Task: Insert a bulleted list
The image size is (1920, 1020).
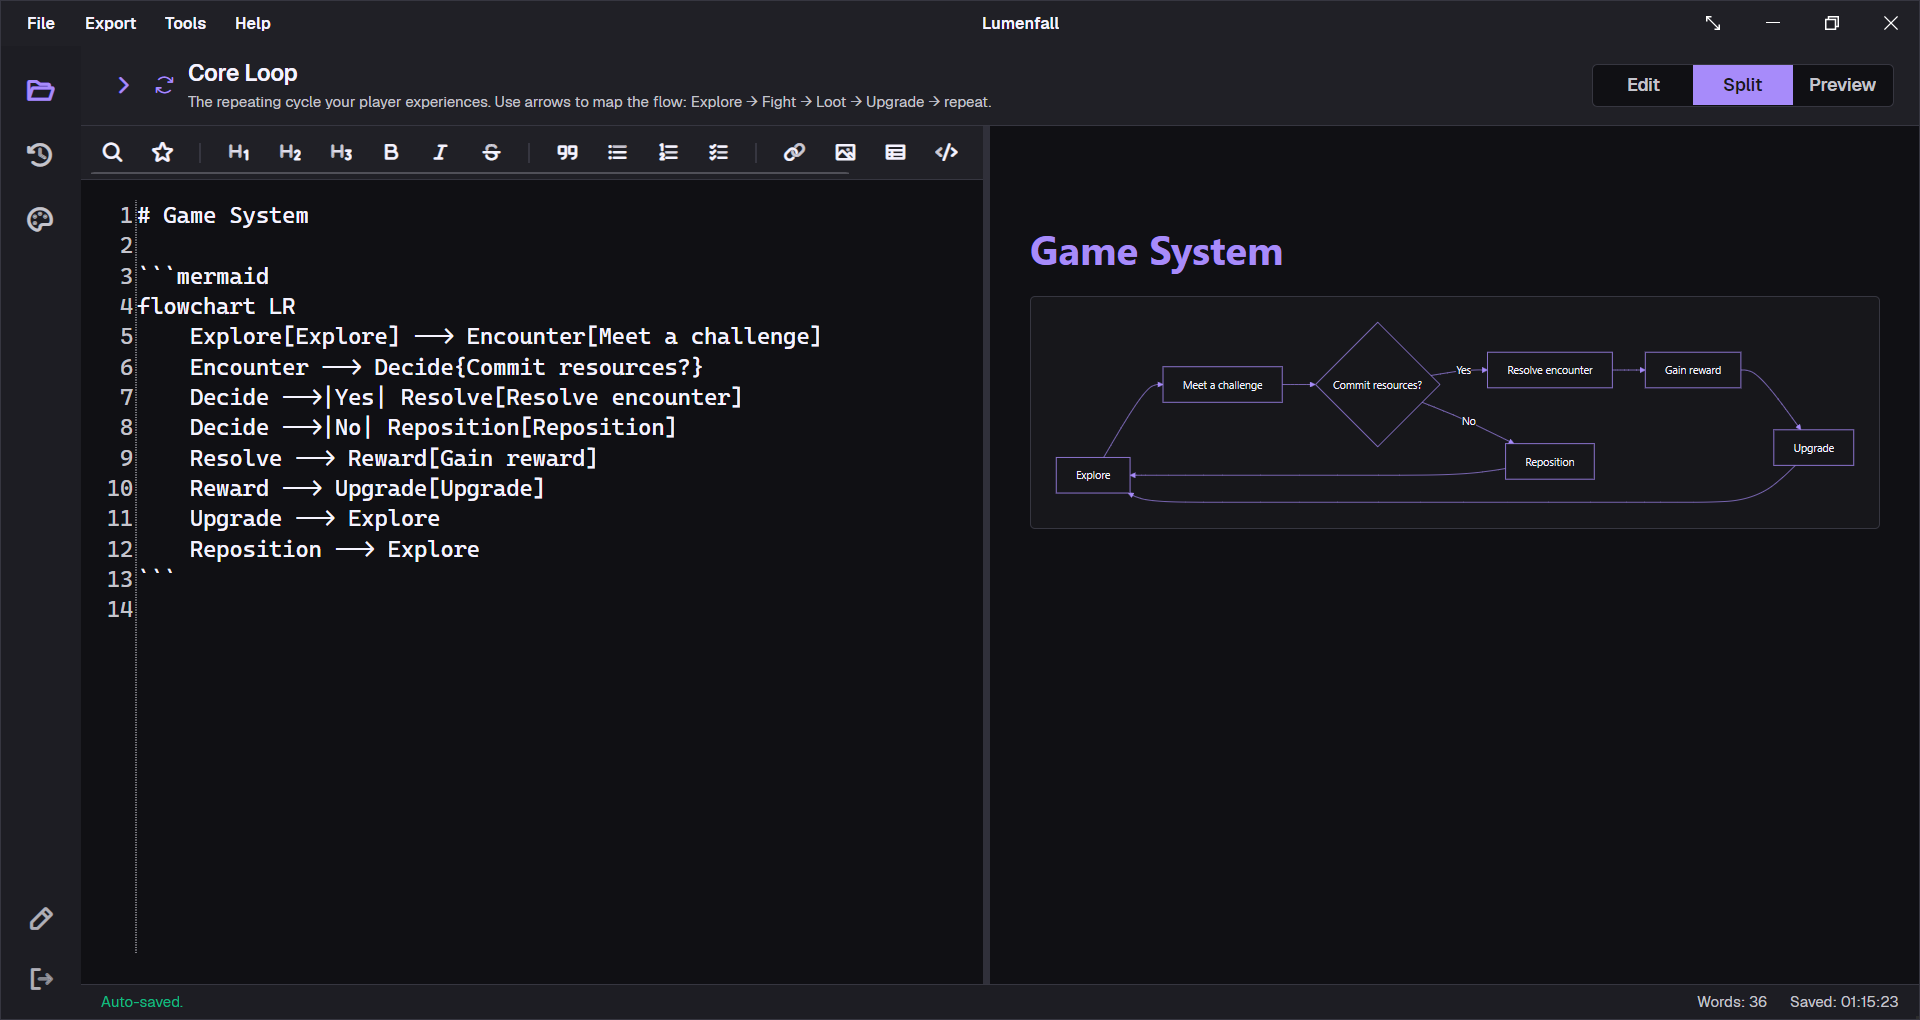Action: click(x=617, y=152)
